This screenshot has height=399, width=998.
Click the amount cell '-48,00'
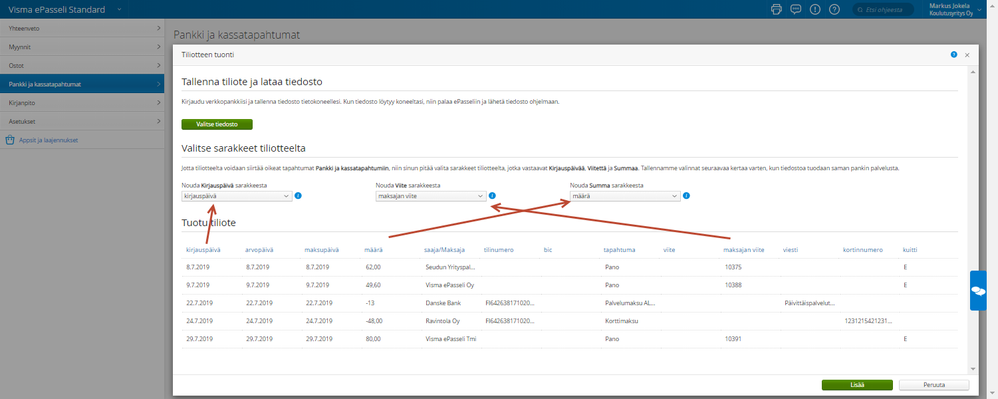click(x=374, y=321)
